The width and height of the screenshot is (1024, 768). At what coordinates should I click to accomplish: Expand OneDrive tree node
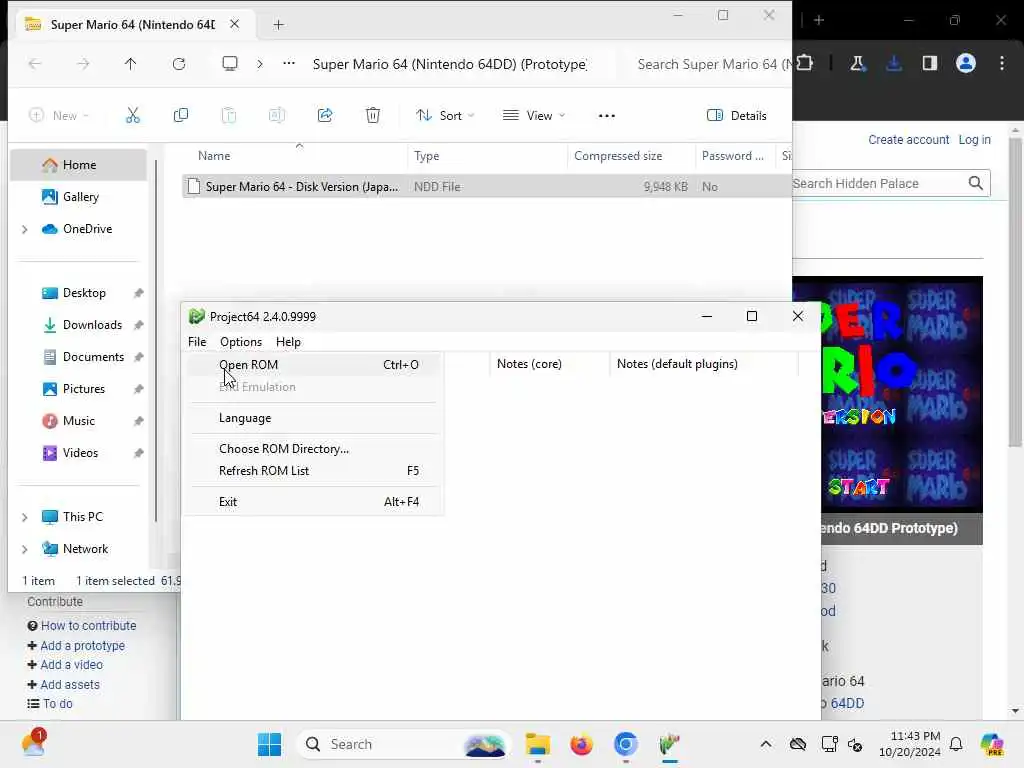click(x=25, y=229)
